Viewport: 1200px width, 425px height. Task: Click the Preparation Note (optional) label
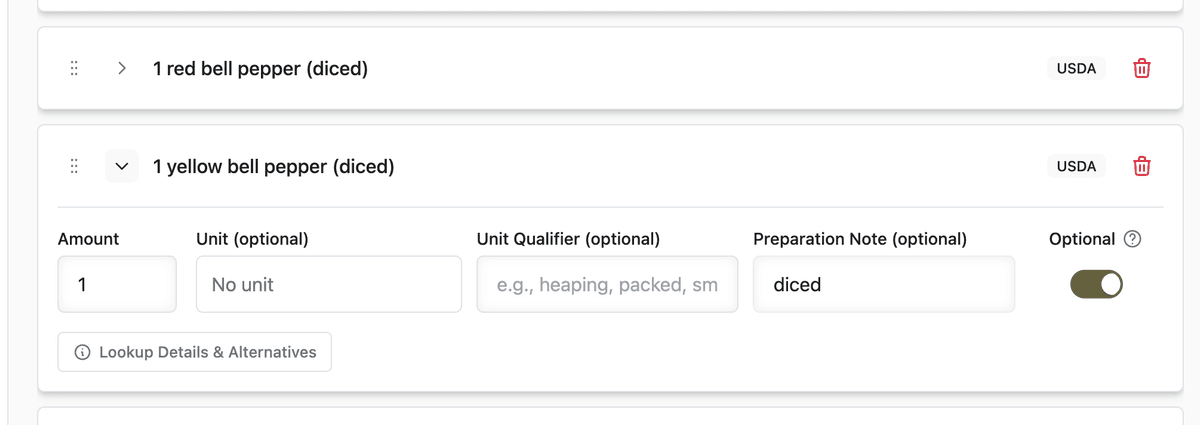pos(860,239)
